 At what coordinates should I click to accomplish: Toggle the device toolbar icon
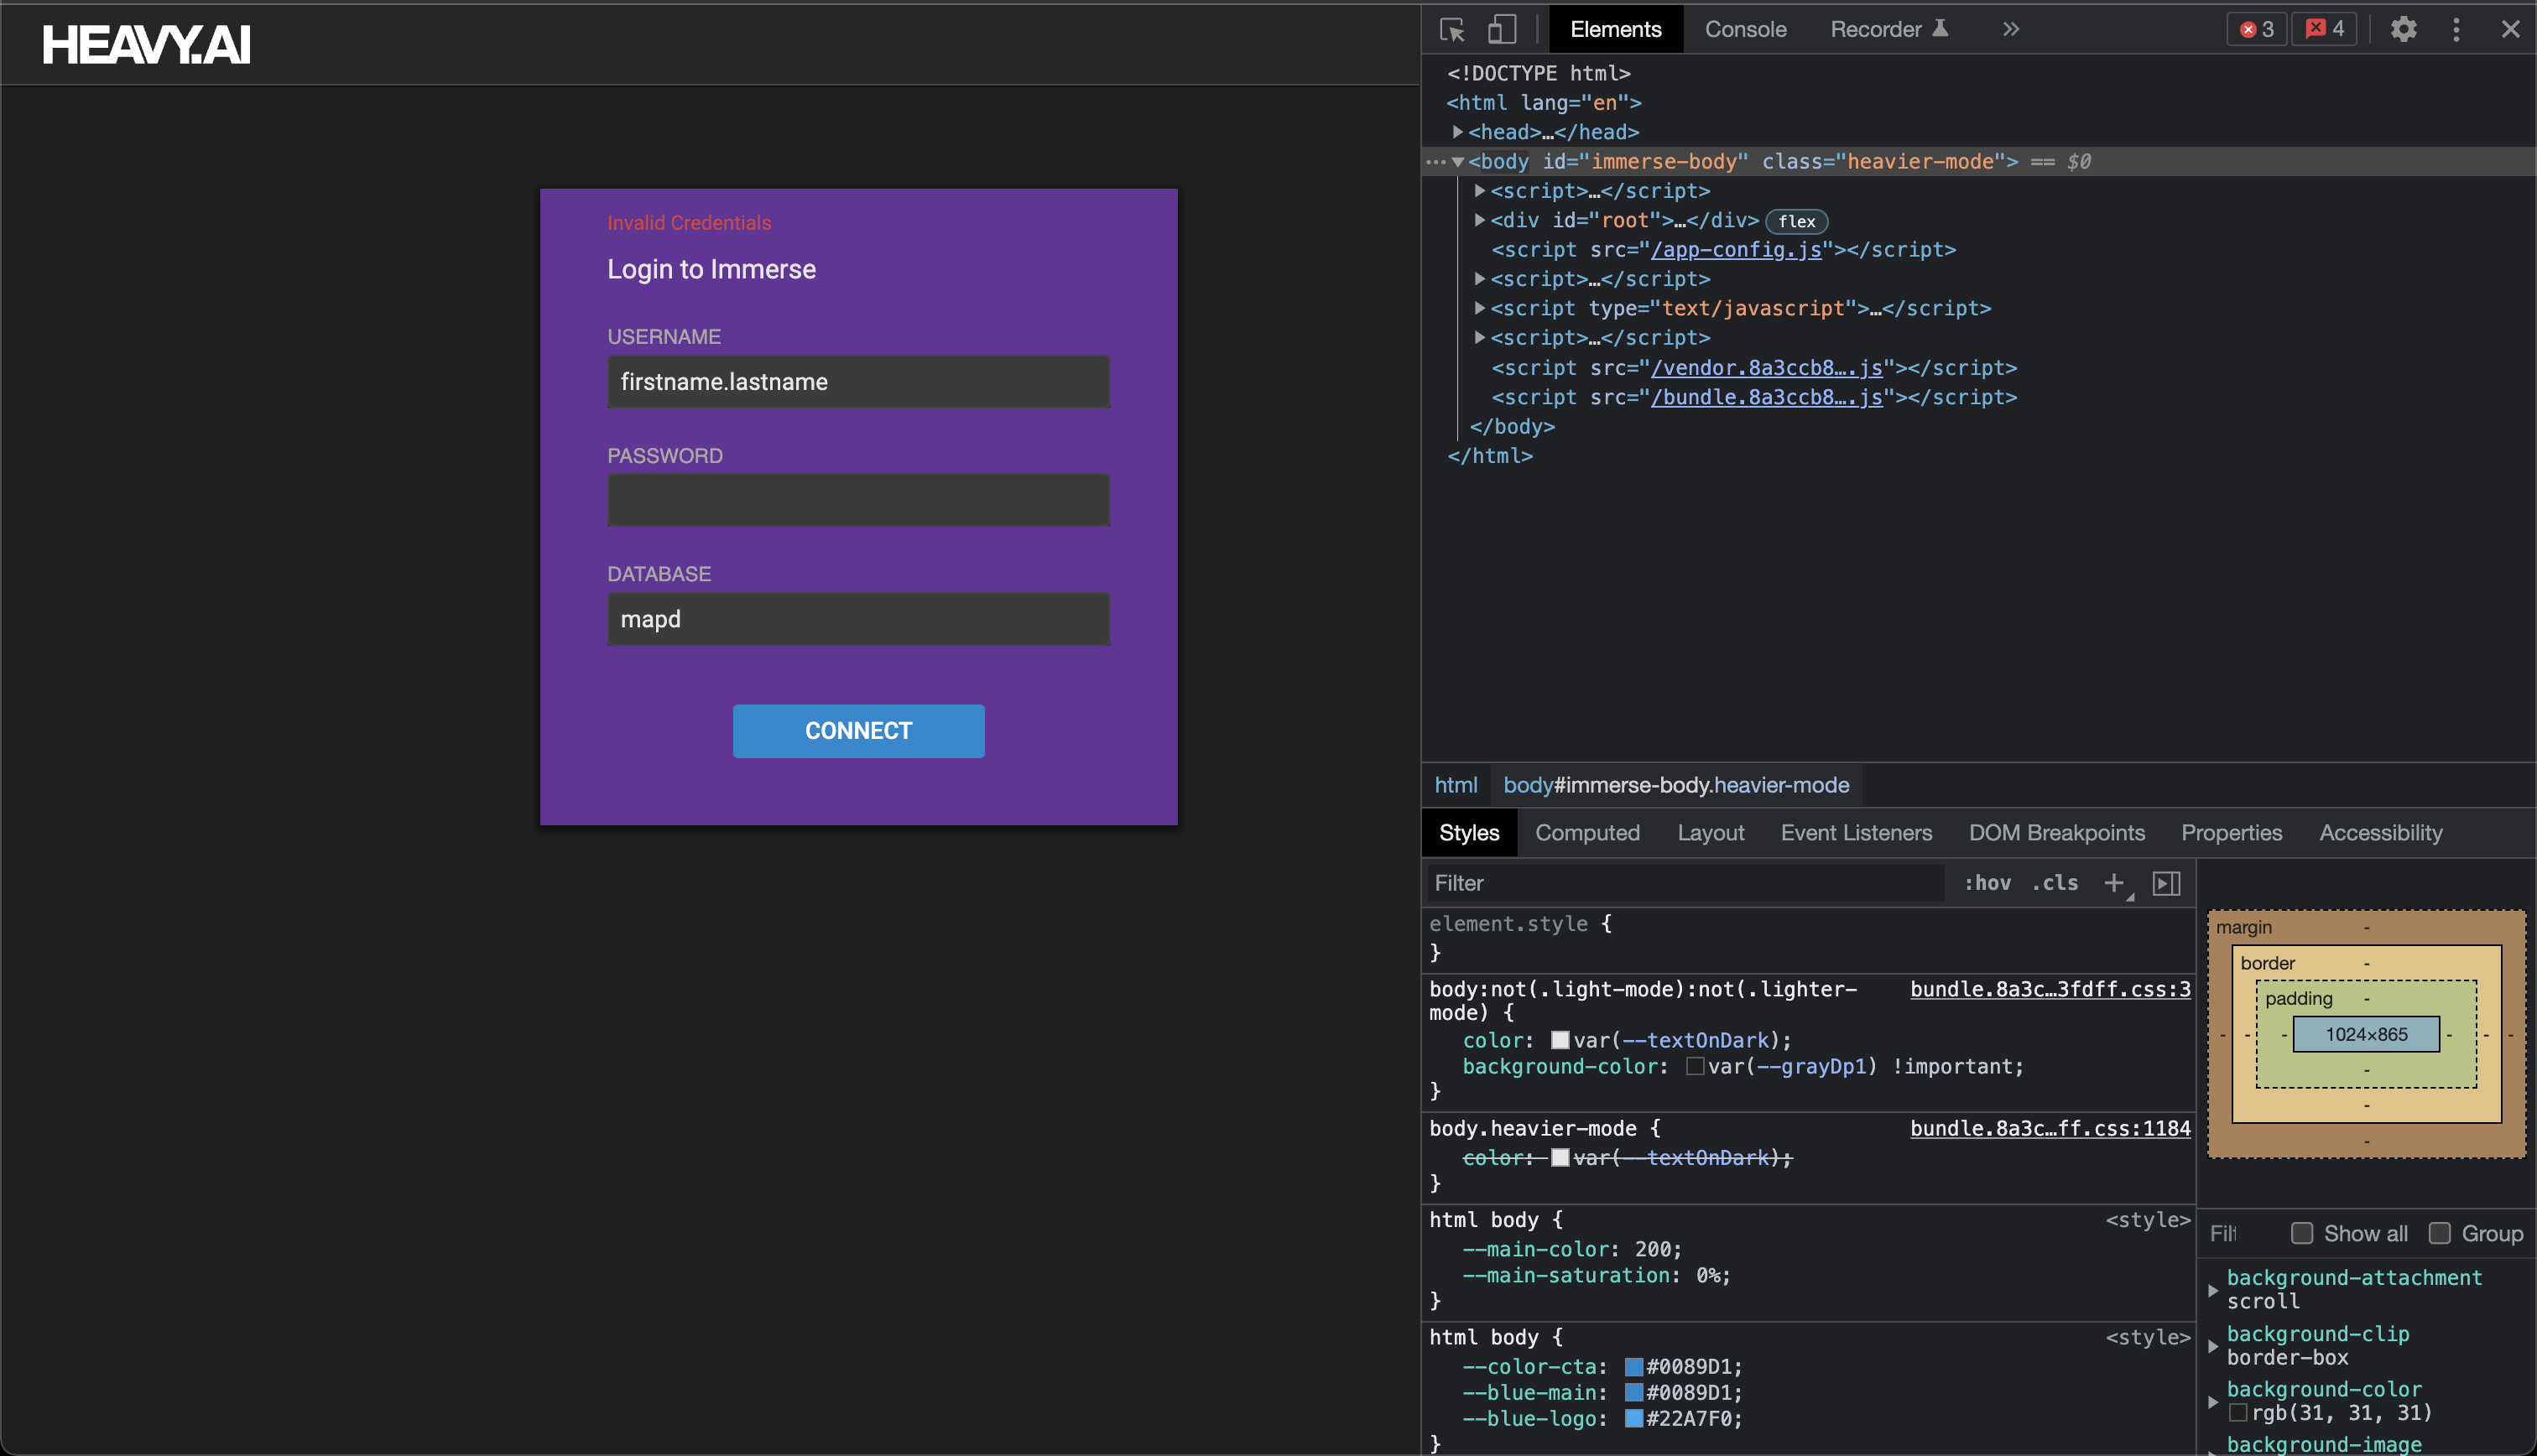[x=1501, y=29]
